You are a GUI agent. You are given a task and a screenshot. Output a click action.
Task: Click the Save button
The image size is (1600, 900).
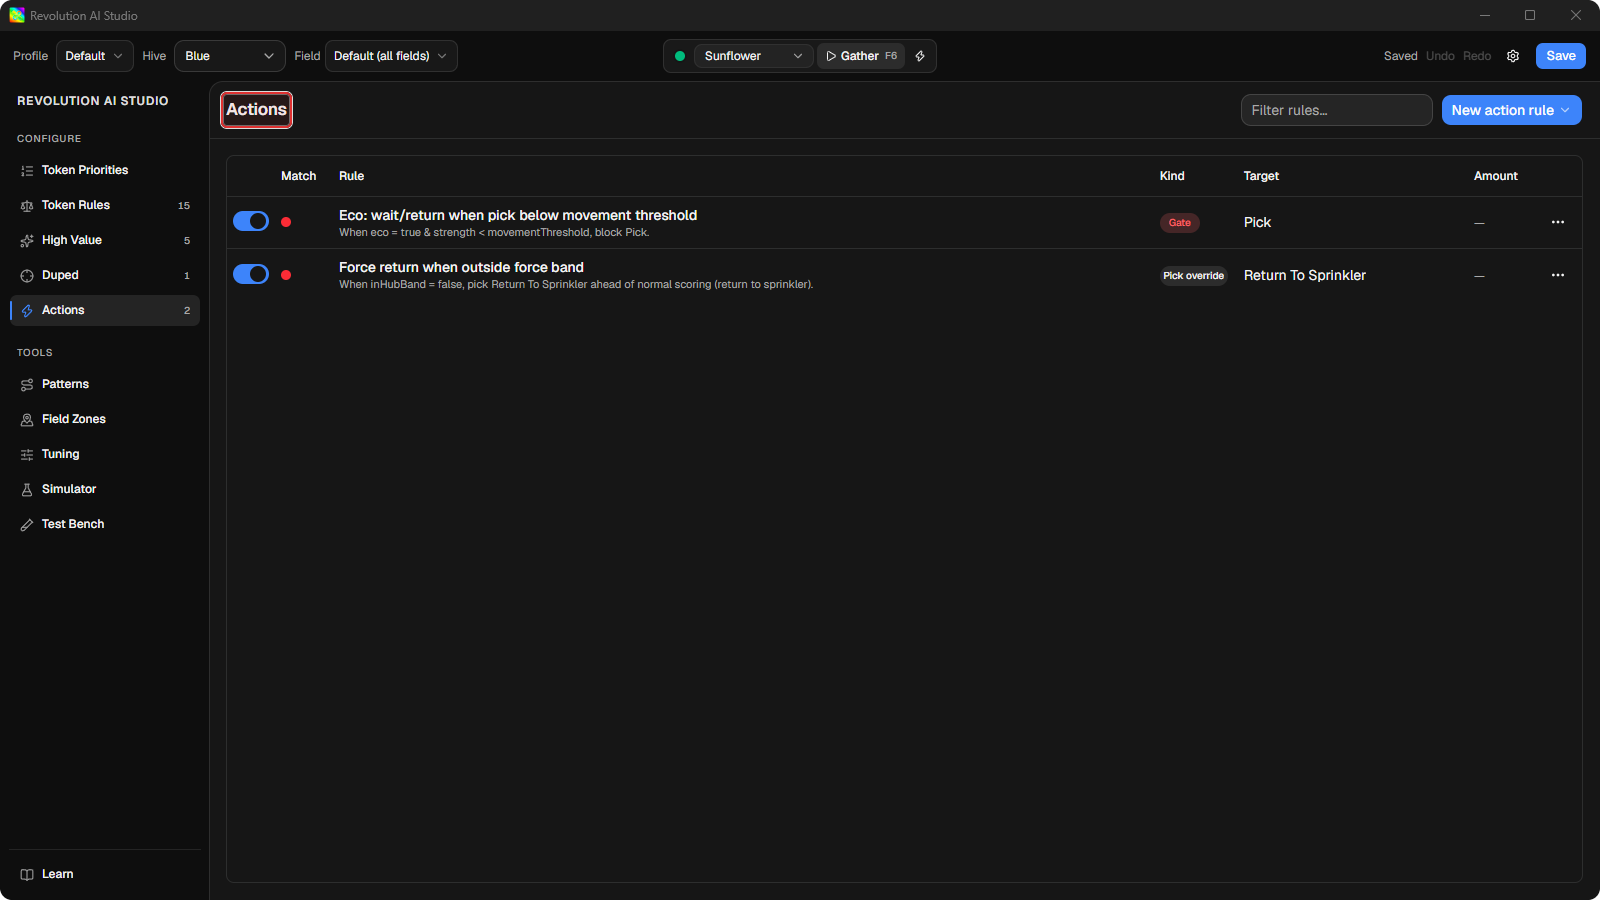(x=1561, y=56)
